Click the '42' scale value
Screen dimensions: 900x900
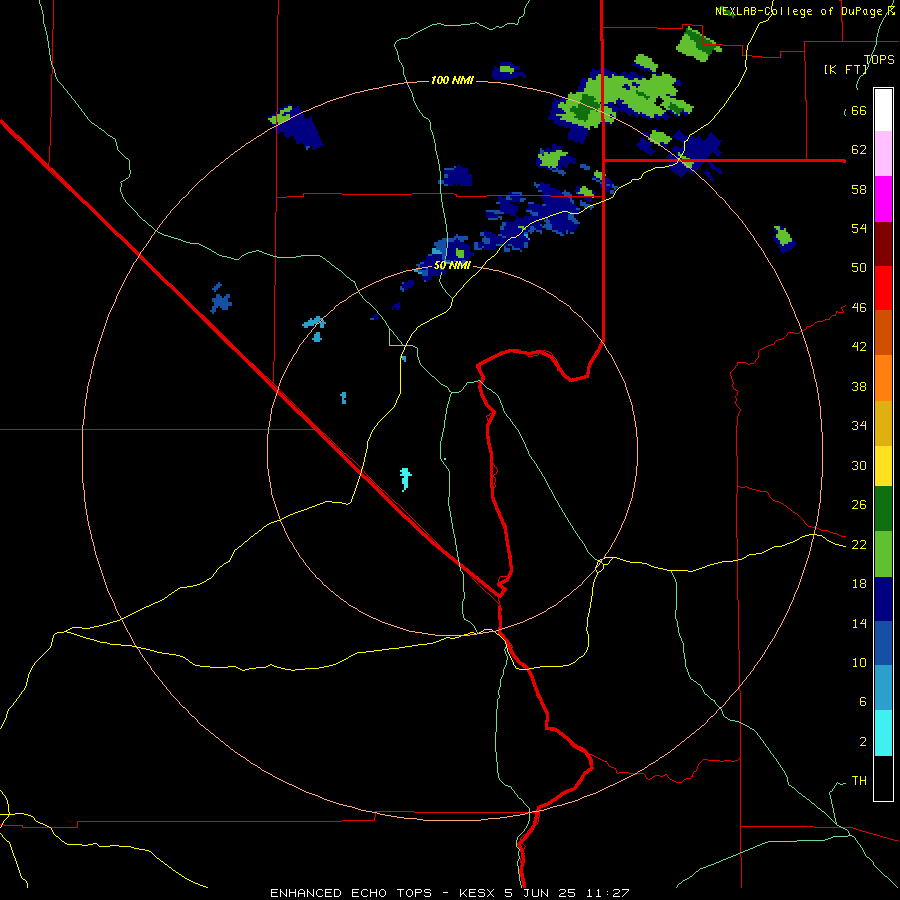(859, 346)
